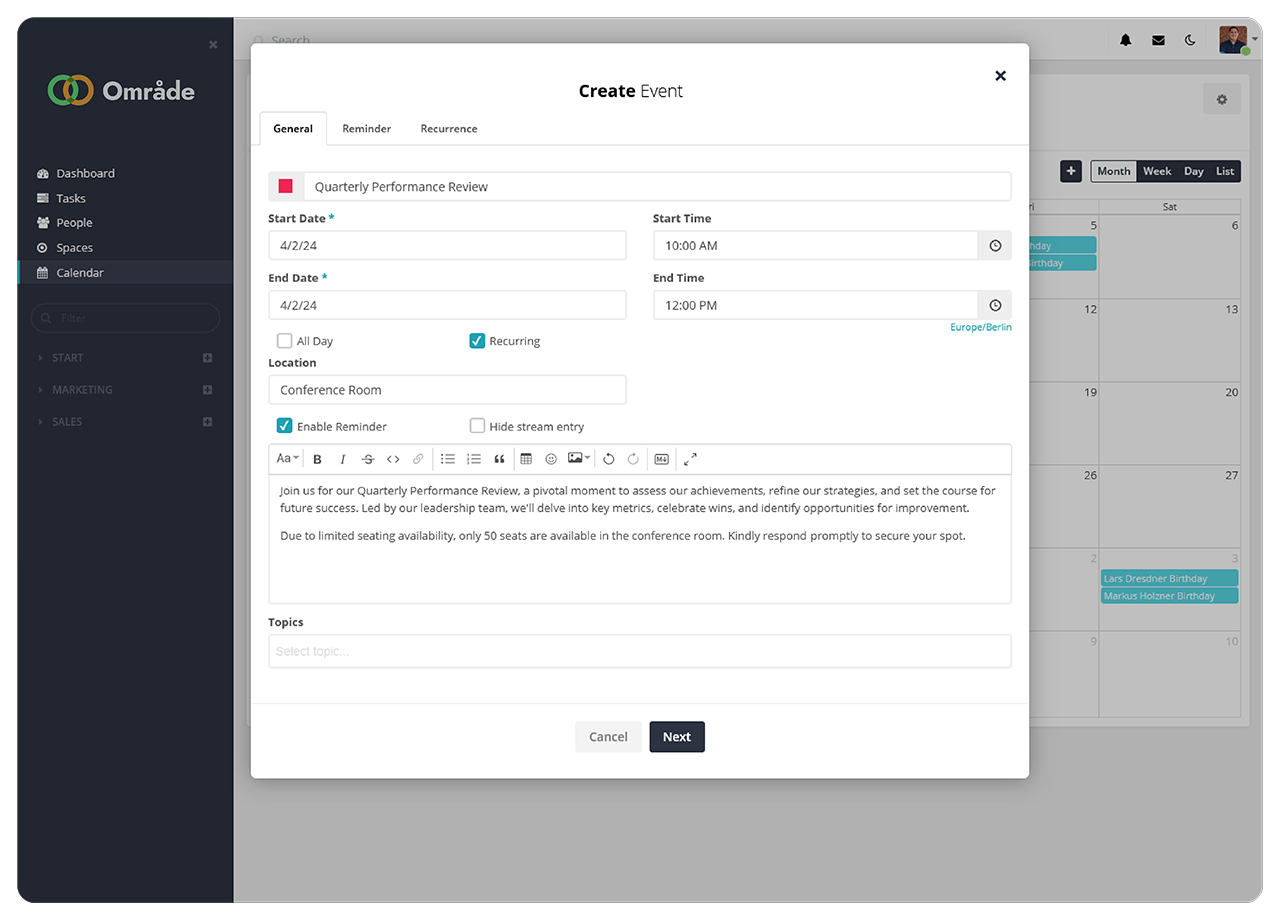Image resolution: width=1280 pixels, height=920 pixels.
Task: Click the undo arrow in the editor
Action: point(608,459)
